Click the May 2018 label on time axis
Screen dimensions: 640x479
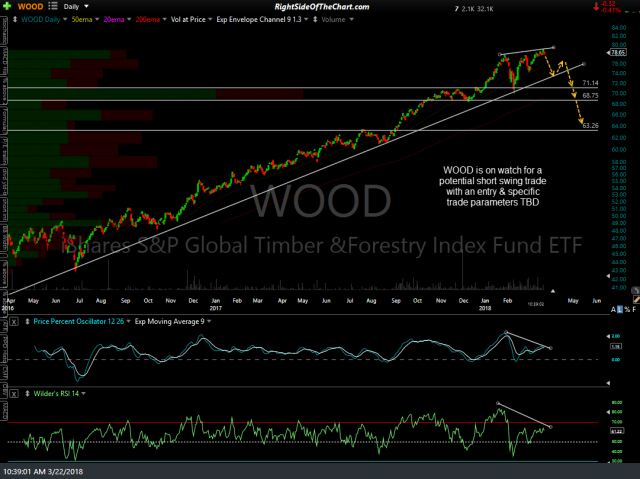click(573, 301)
